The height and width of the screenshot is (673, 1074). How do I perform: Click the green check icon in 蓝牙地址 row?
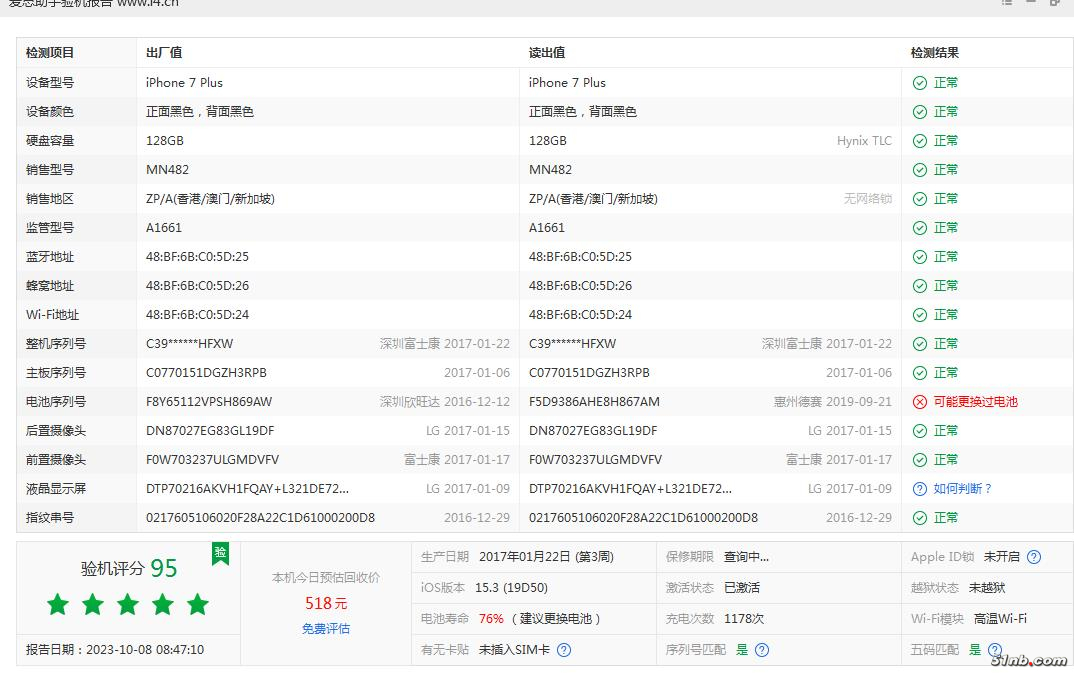click(920, 257)
